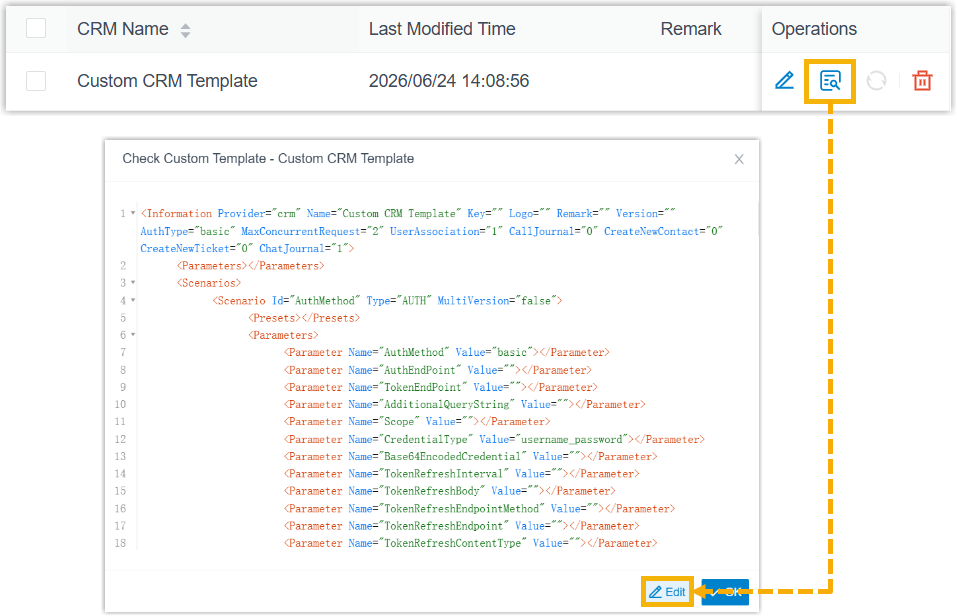
Task: Click the Custom CRM Template name cell
Action: 167,81
